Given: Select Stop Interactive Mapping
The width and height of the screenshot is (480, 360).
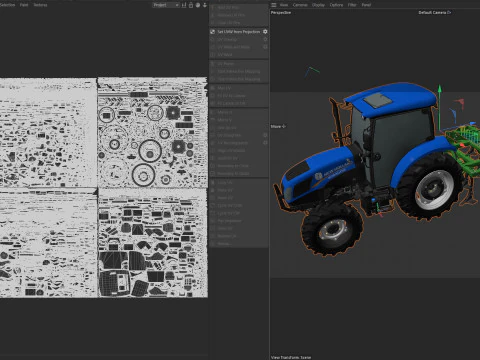Looking at the screenshot, I should (x=239, y=79).
